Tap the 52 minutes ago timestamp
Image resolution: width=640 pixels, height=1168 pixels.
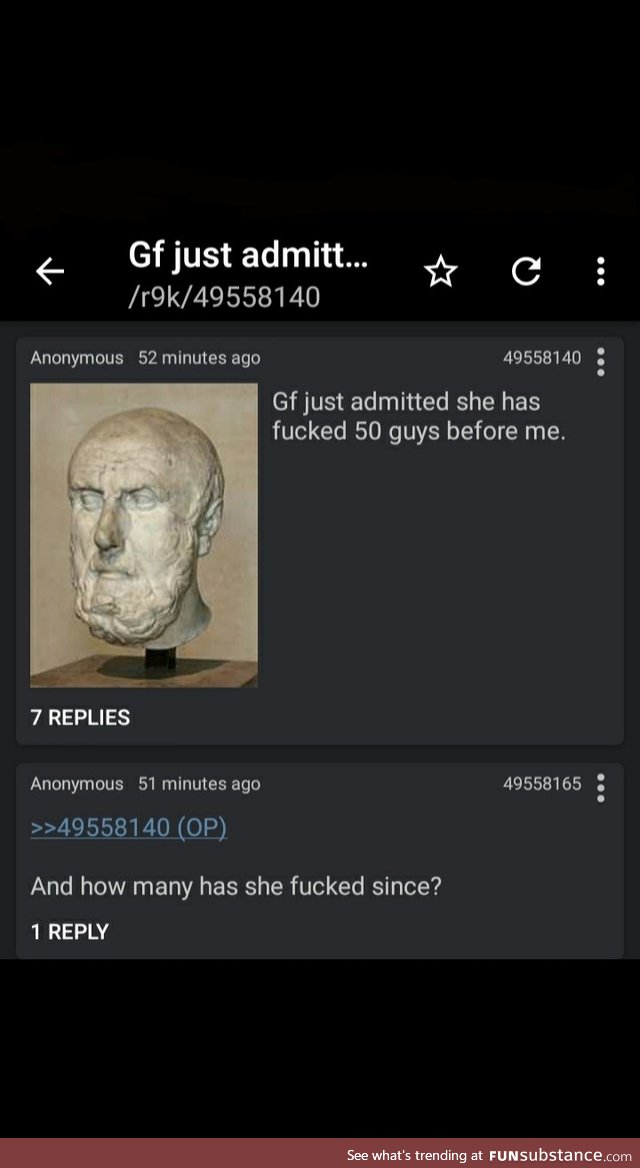[199, 358]
